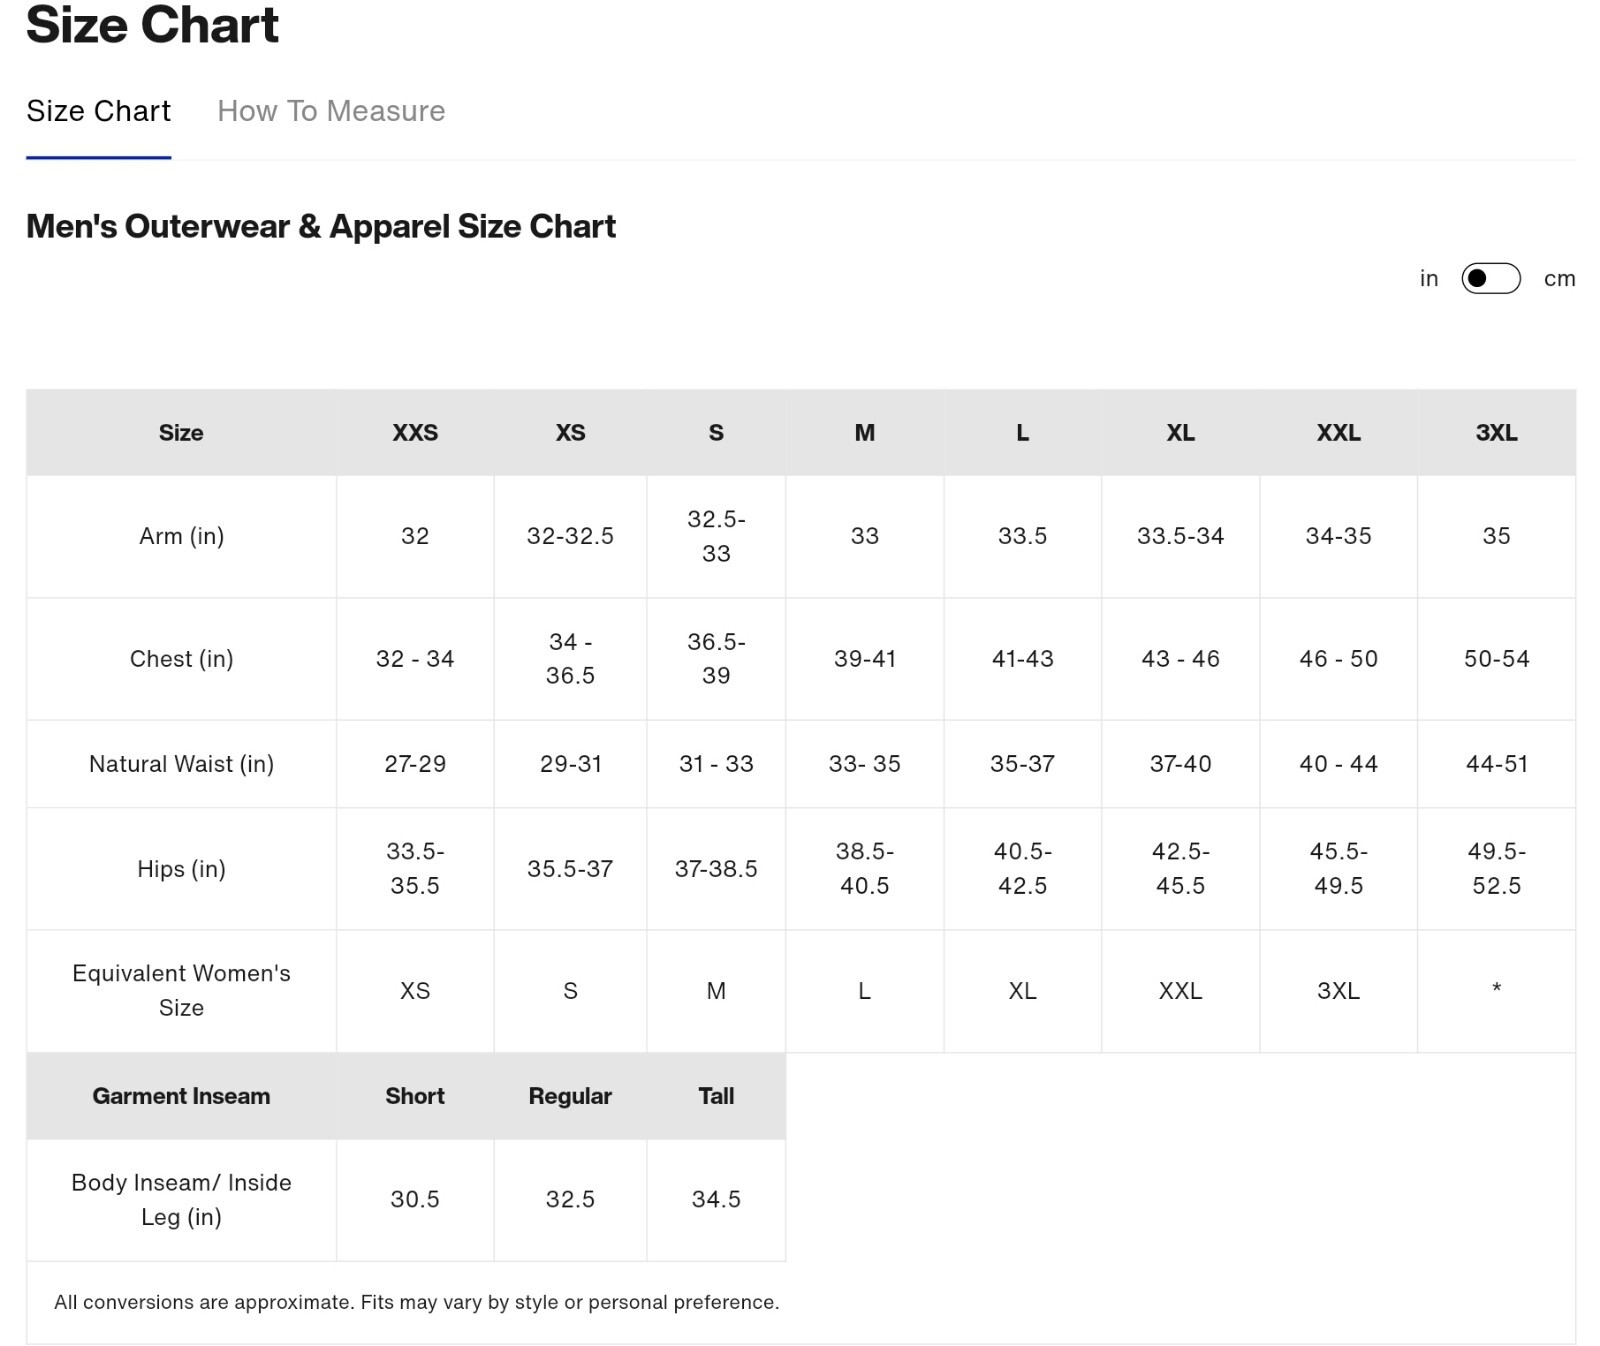
Task: Click the 'in' unit label
Action: click(x=1429, y=279)
